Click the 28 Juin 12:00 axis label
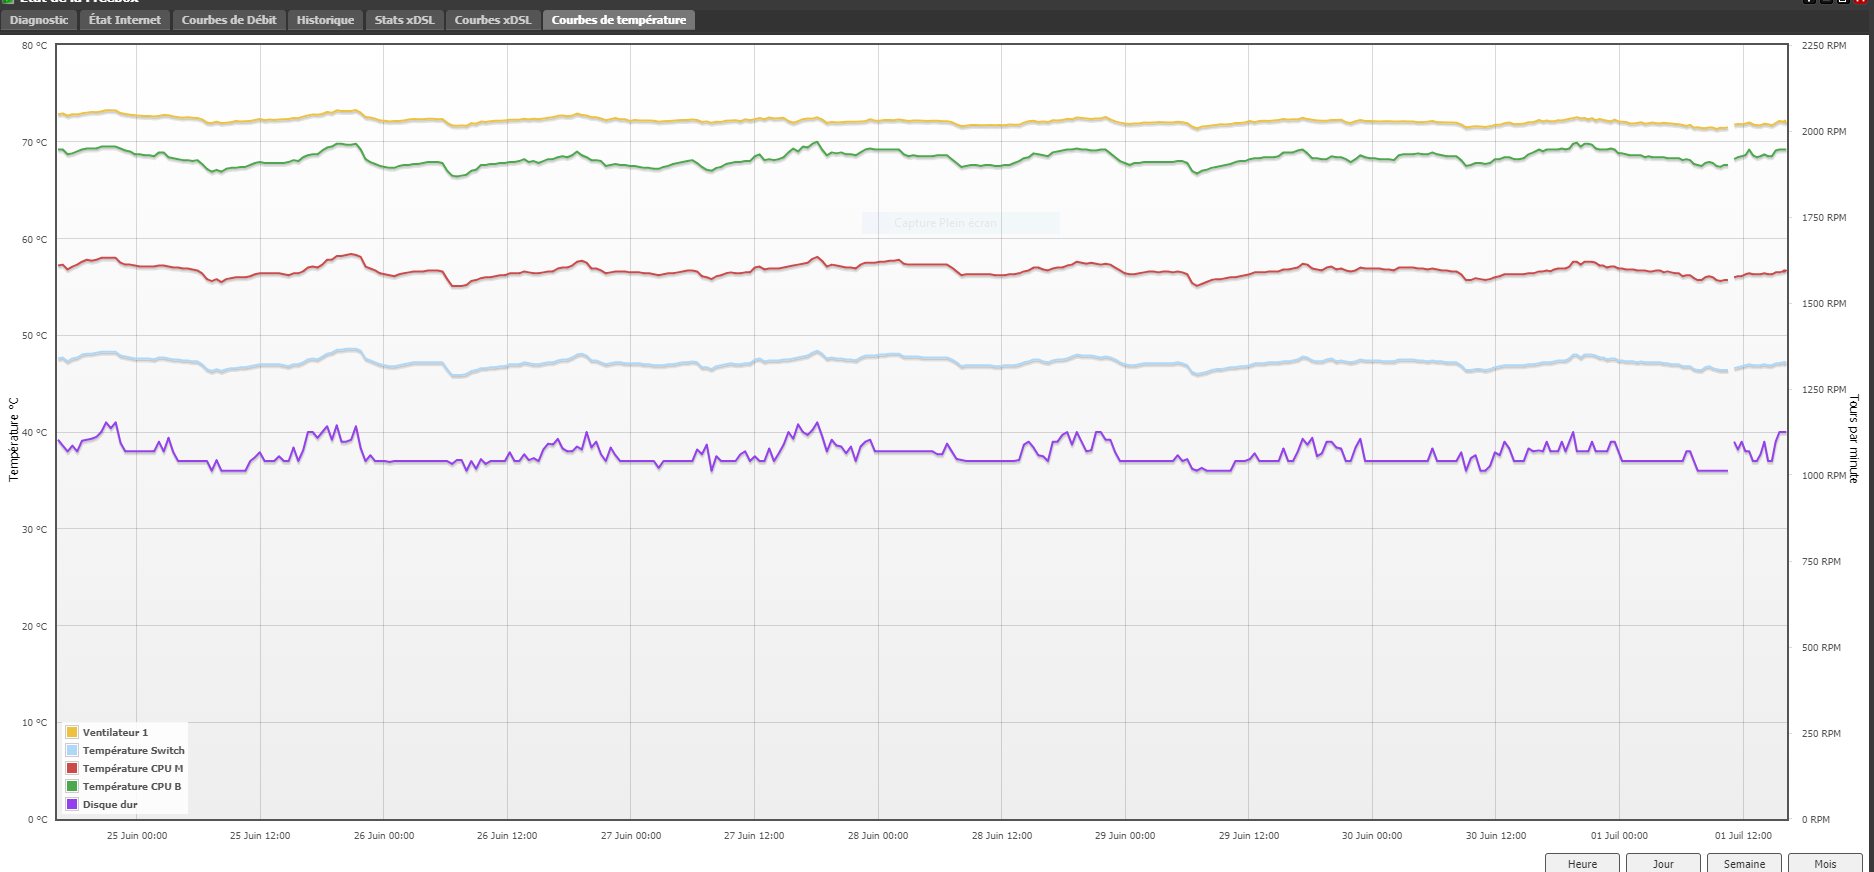This screenshot has width=1874, height=872. [1002, 835]
